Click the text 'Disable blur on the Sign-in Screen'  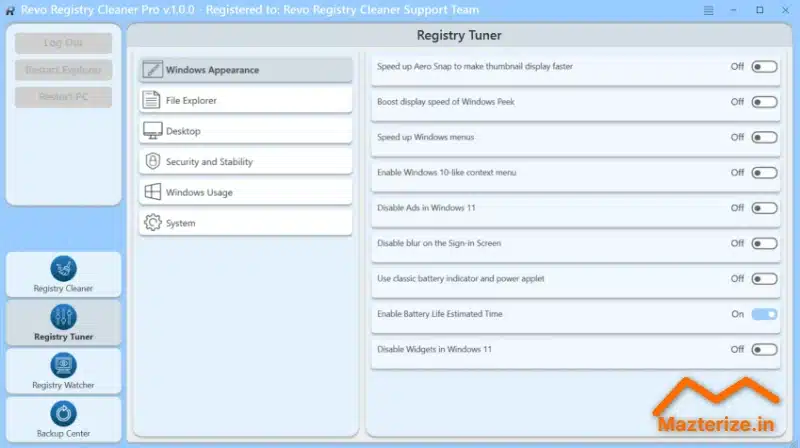tap(439, 243)
